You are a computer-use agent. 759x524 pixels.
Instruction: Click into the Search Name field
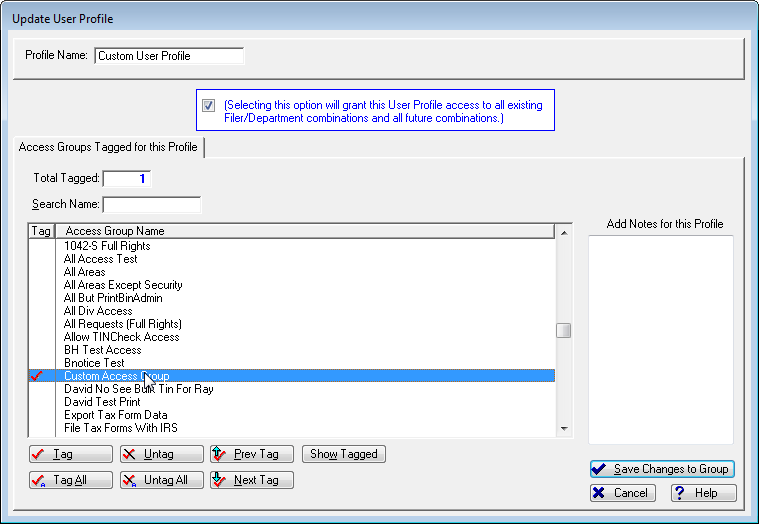(x=152, y=205)
